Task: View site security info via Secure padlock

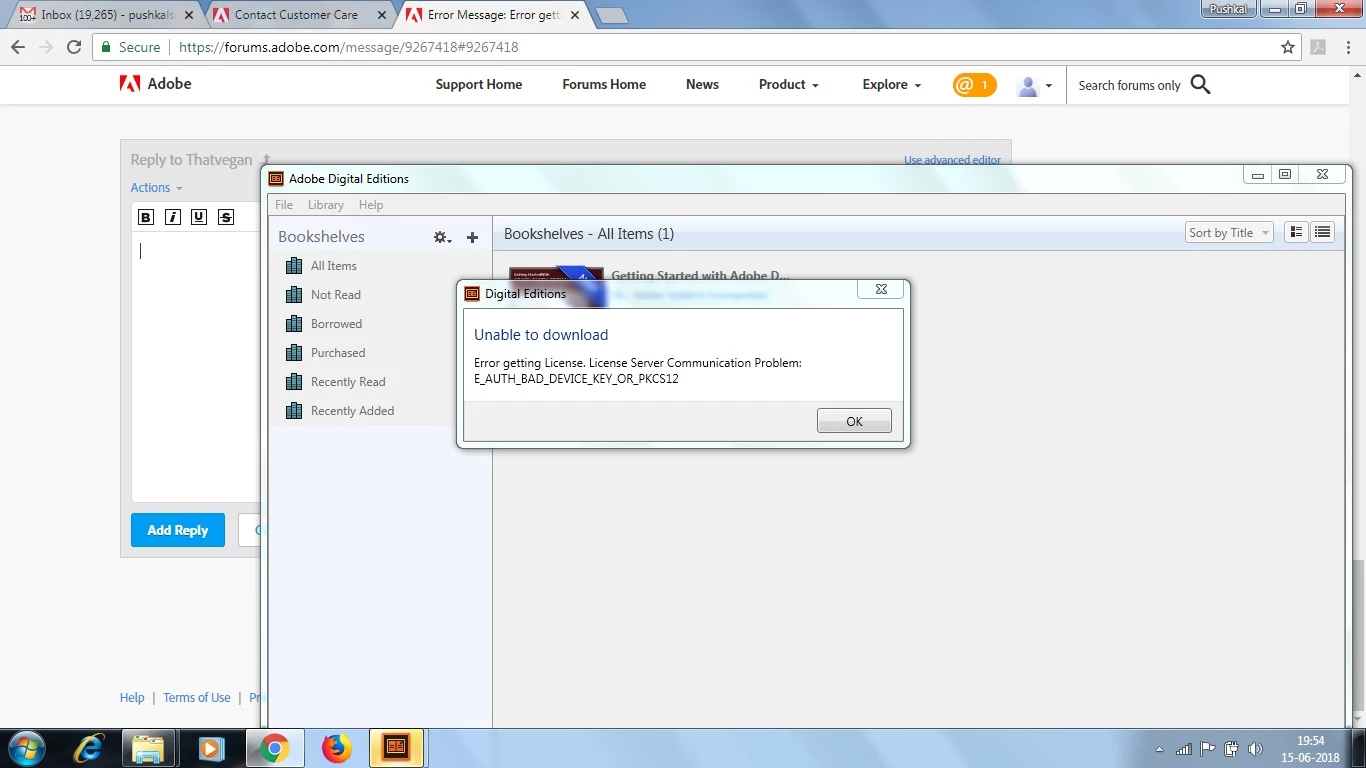Action: pyautogui.click(x=130, y=47)
